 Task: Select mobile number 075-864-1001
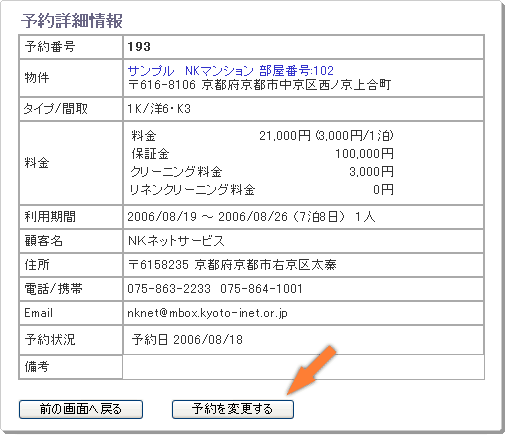(x=261, y=289)
